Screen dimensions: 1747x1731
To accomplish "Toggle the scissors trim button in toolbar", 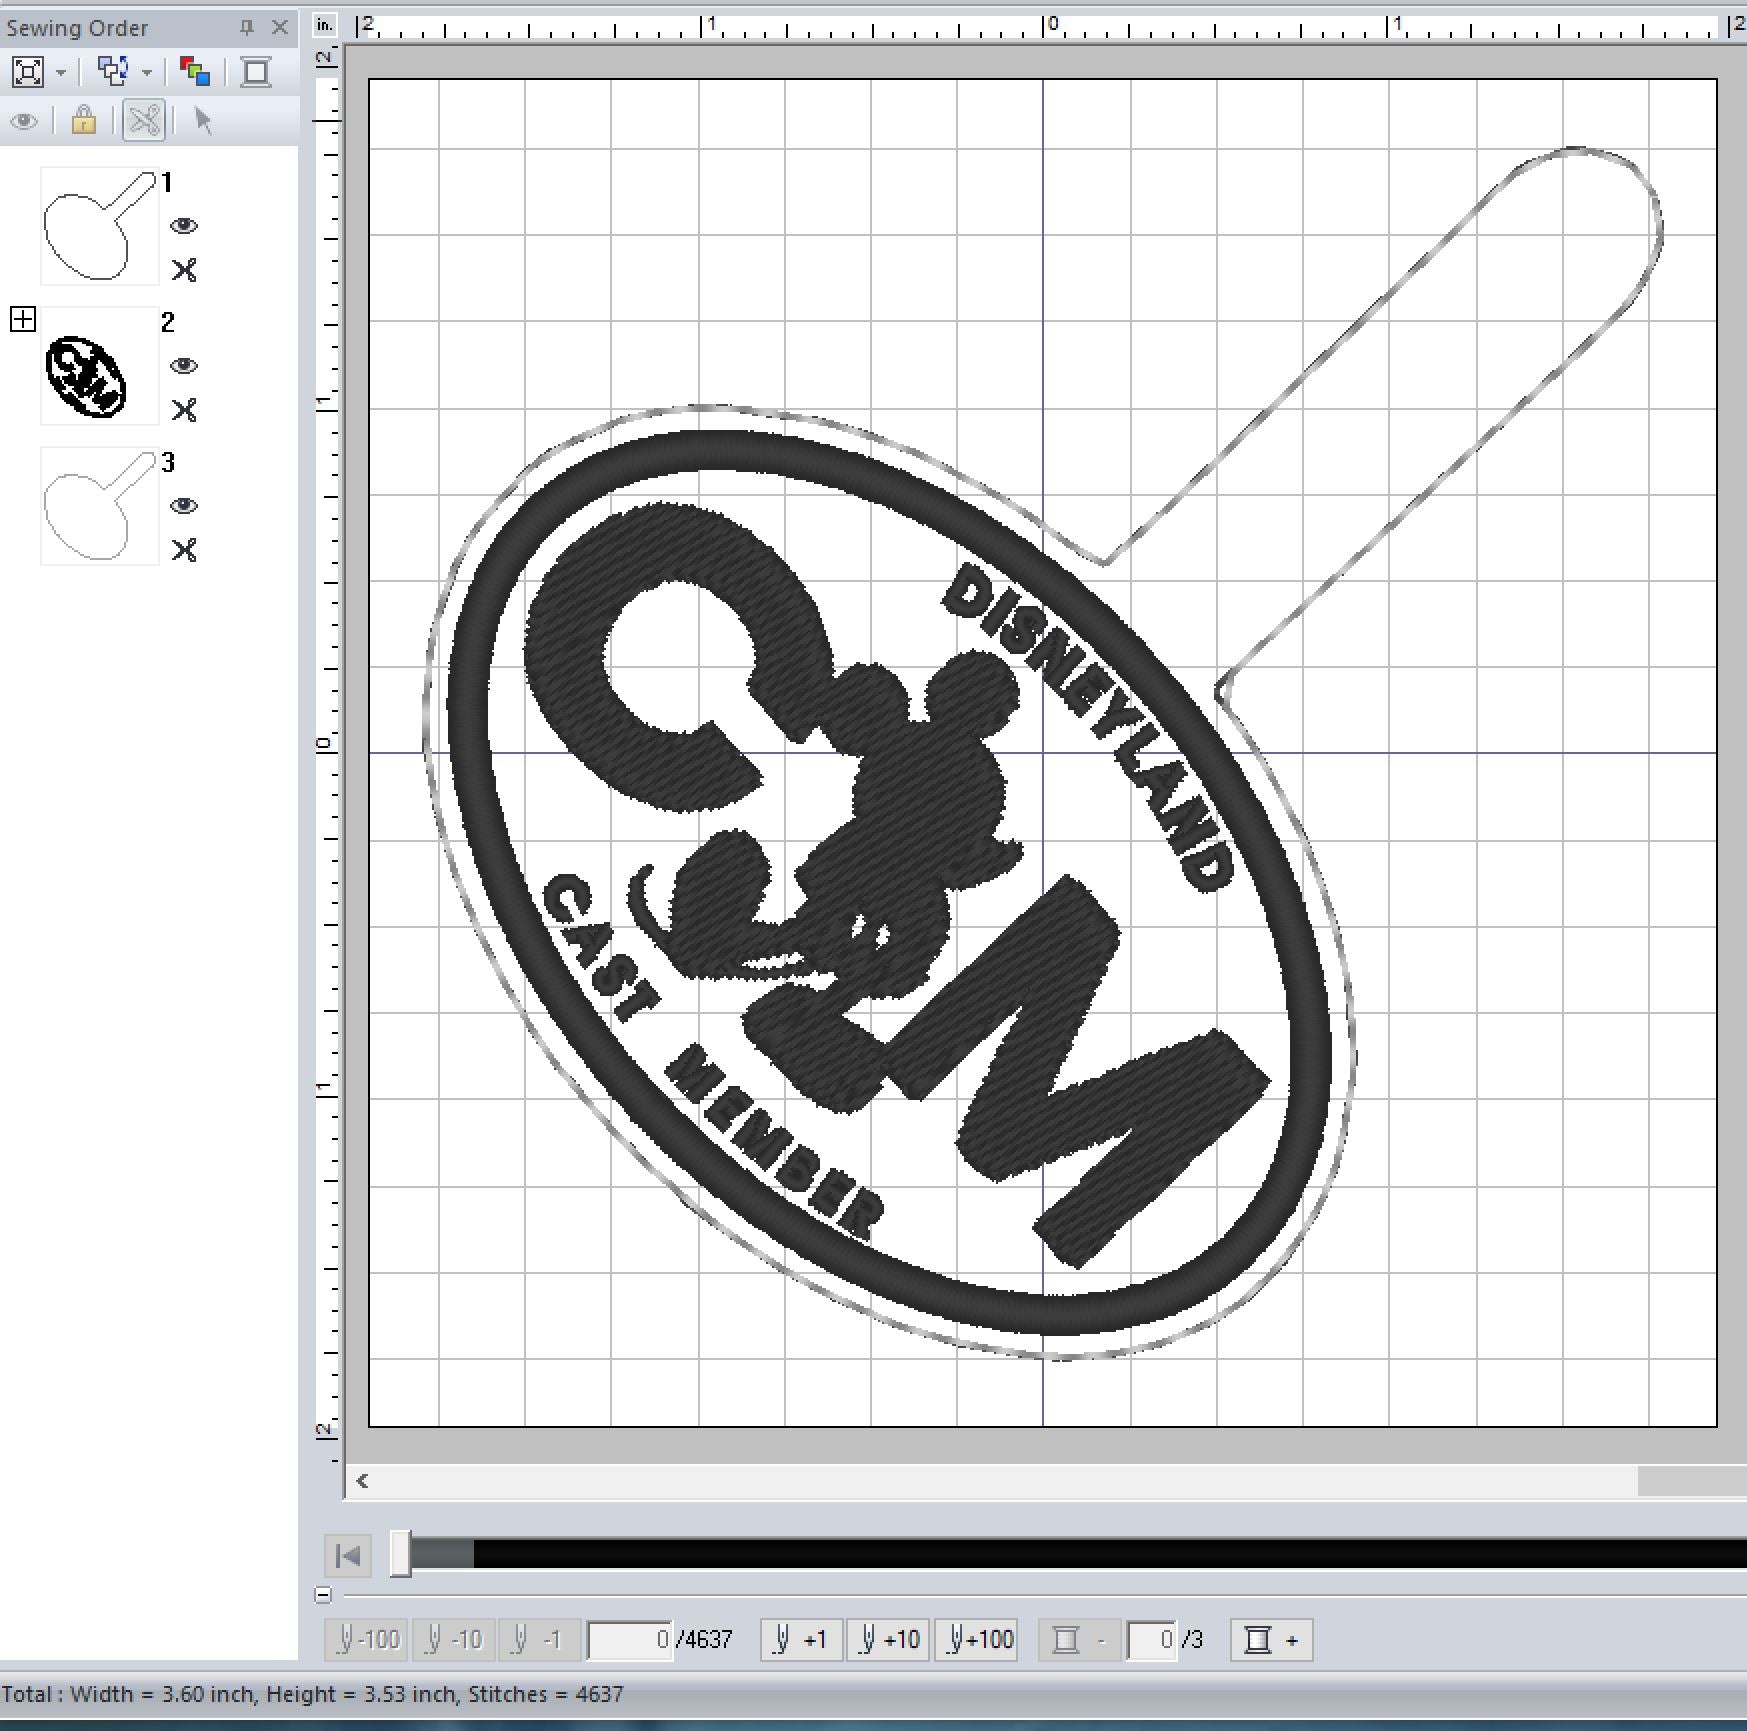I will tap(144, 121).
